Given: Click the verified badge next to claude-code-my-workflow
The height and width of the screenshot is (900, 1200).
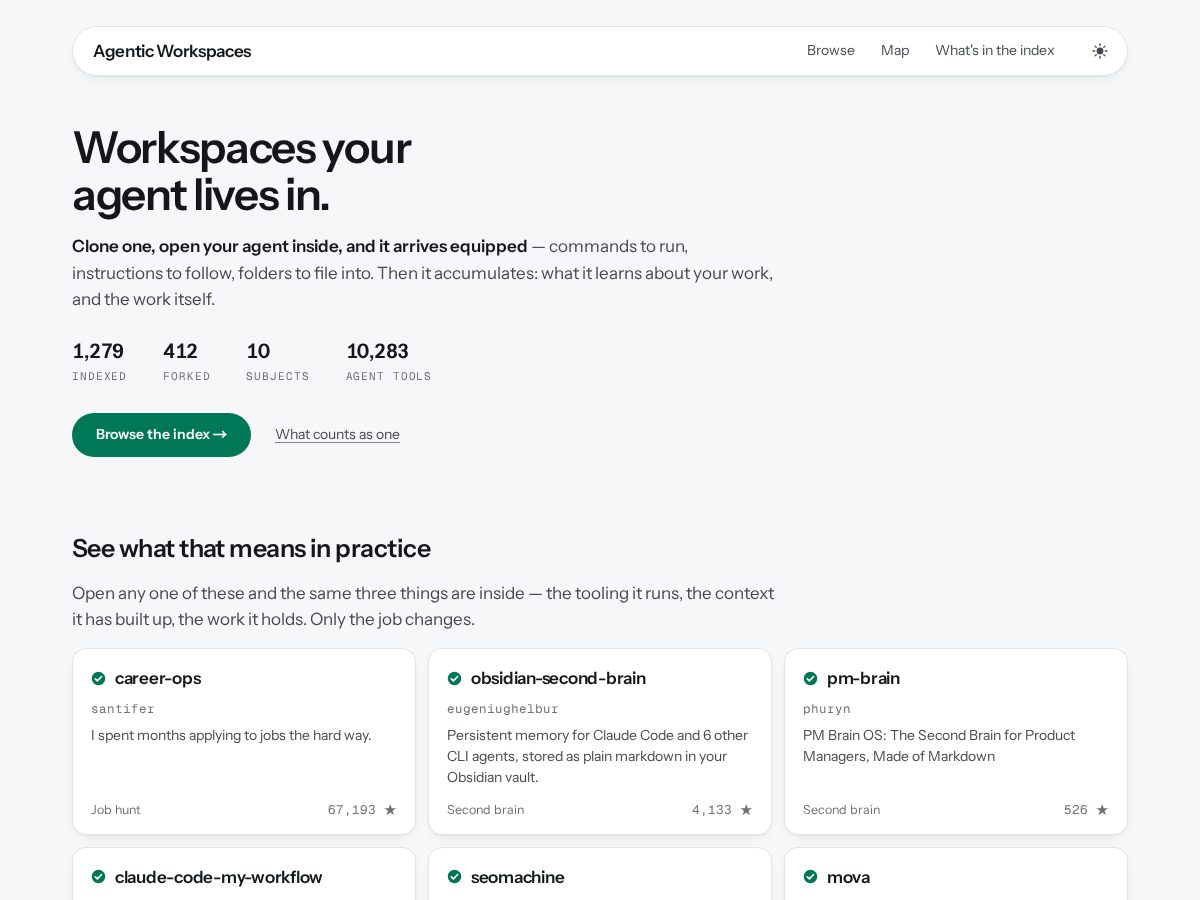Looking at the screenshot, I should pyautogui.click(x=98, y=877).
